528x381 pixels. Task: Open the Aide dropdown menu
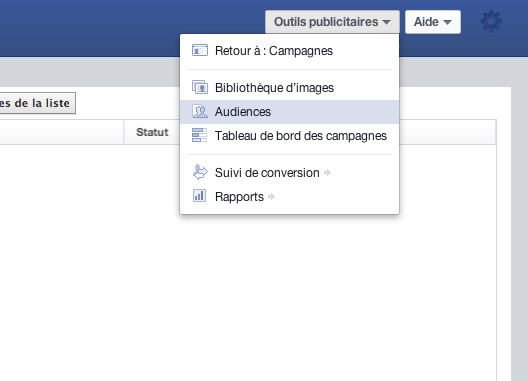[433, 22]
